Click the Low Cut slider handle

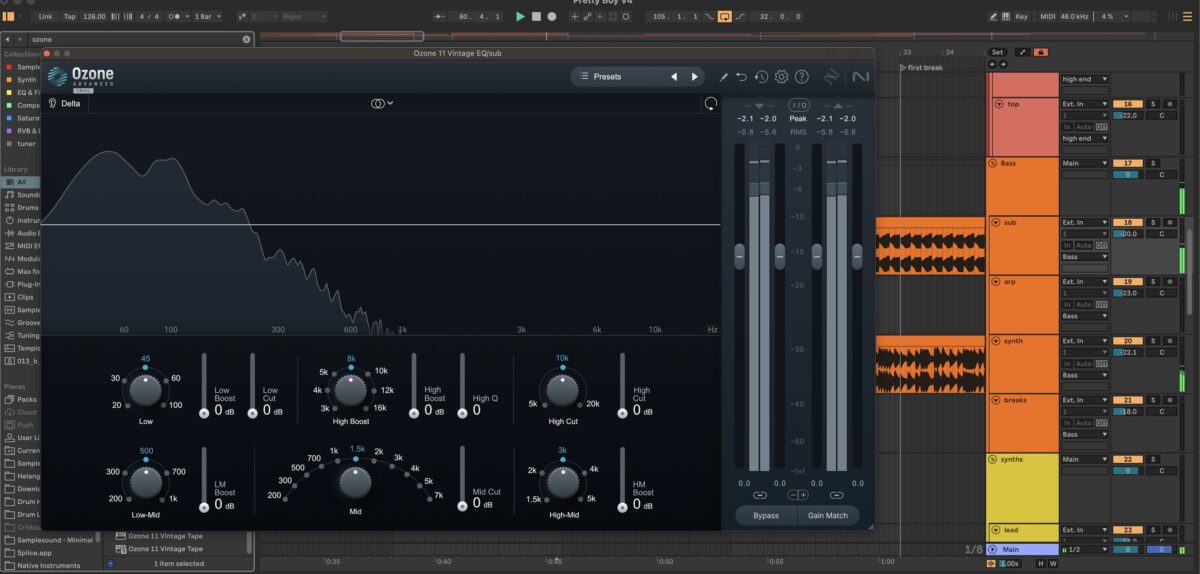tap(253, 411)
